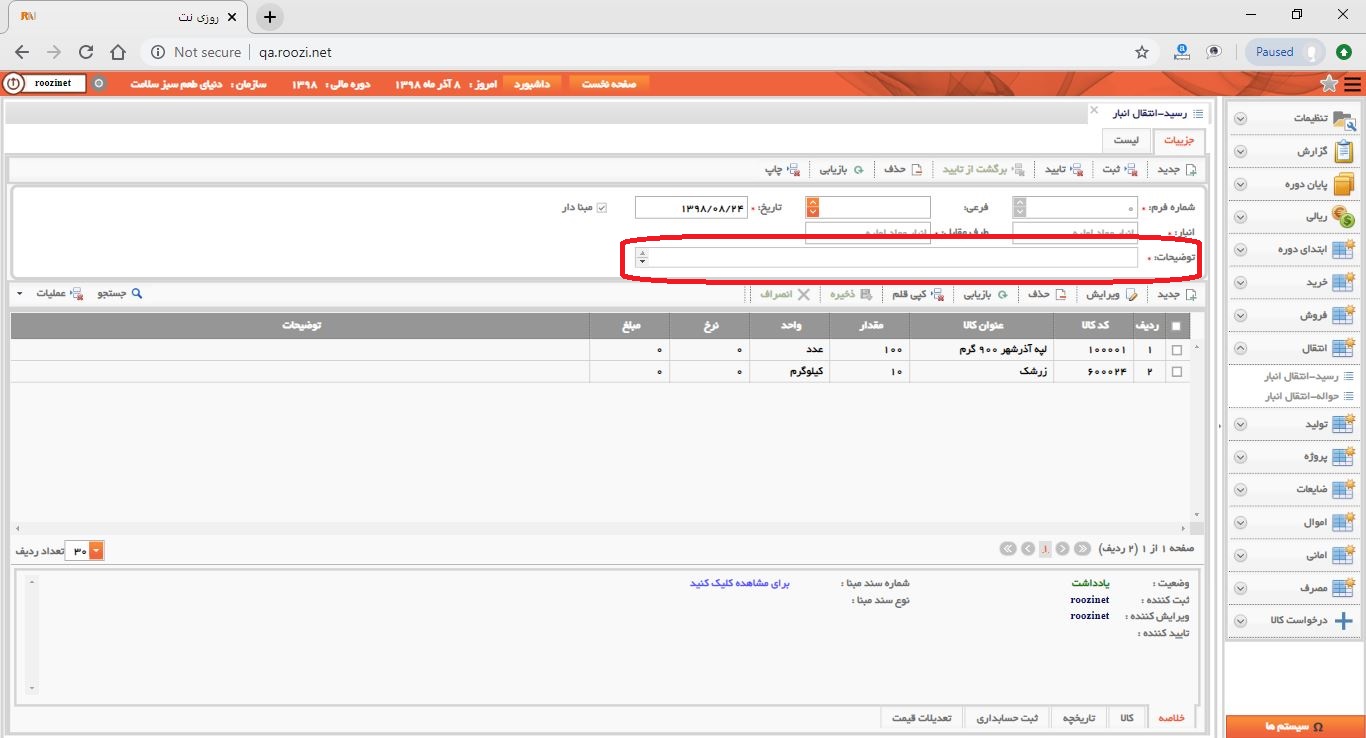1366x738 pixels.
Task: Expand the پروژه sidebar section
Action: (1241, 457)
